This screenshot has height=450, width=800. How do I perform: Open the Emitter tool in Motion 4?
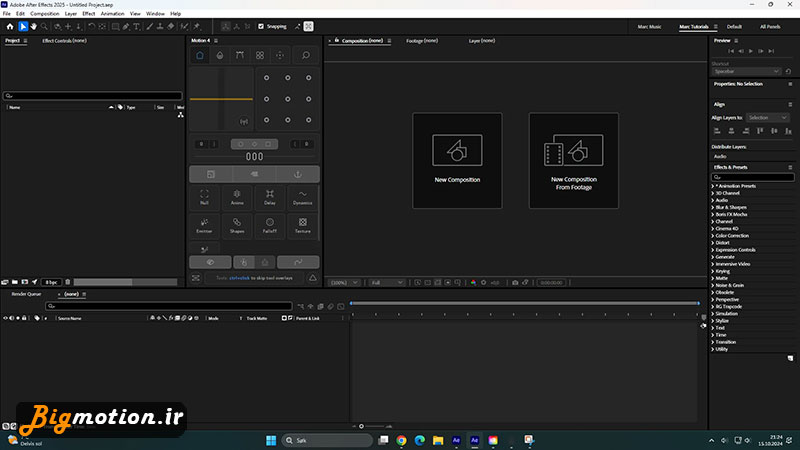tap(204, 225)
